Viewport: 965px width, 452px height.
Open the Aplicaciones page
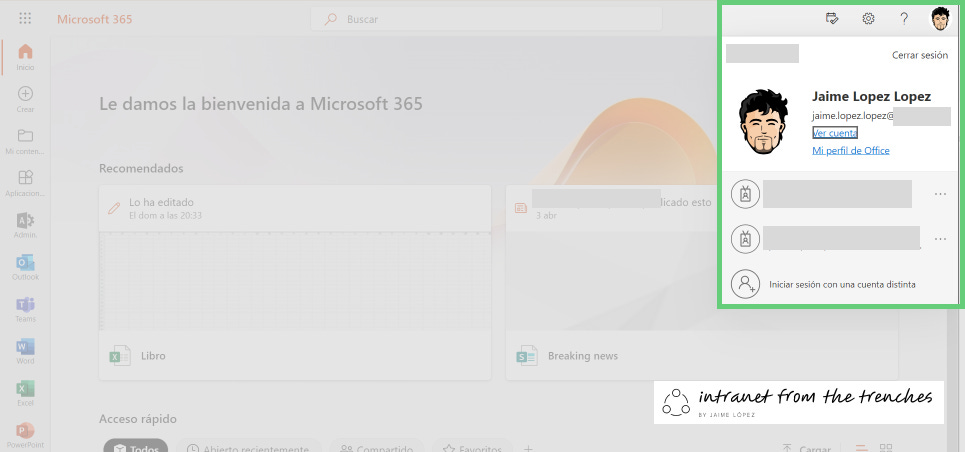(x=25, y=183)
